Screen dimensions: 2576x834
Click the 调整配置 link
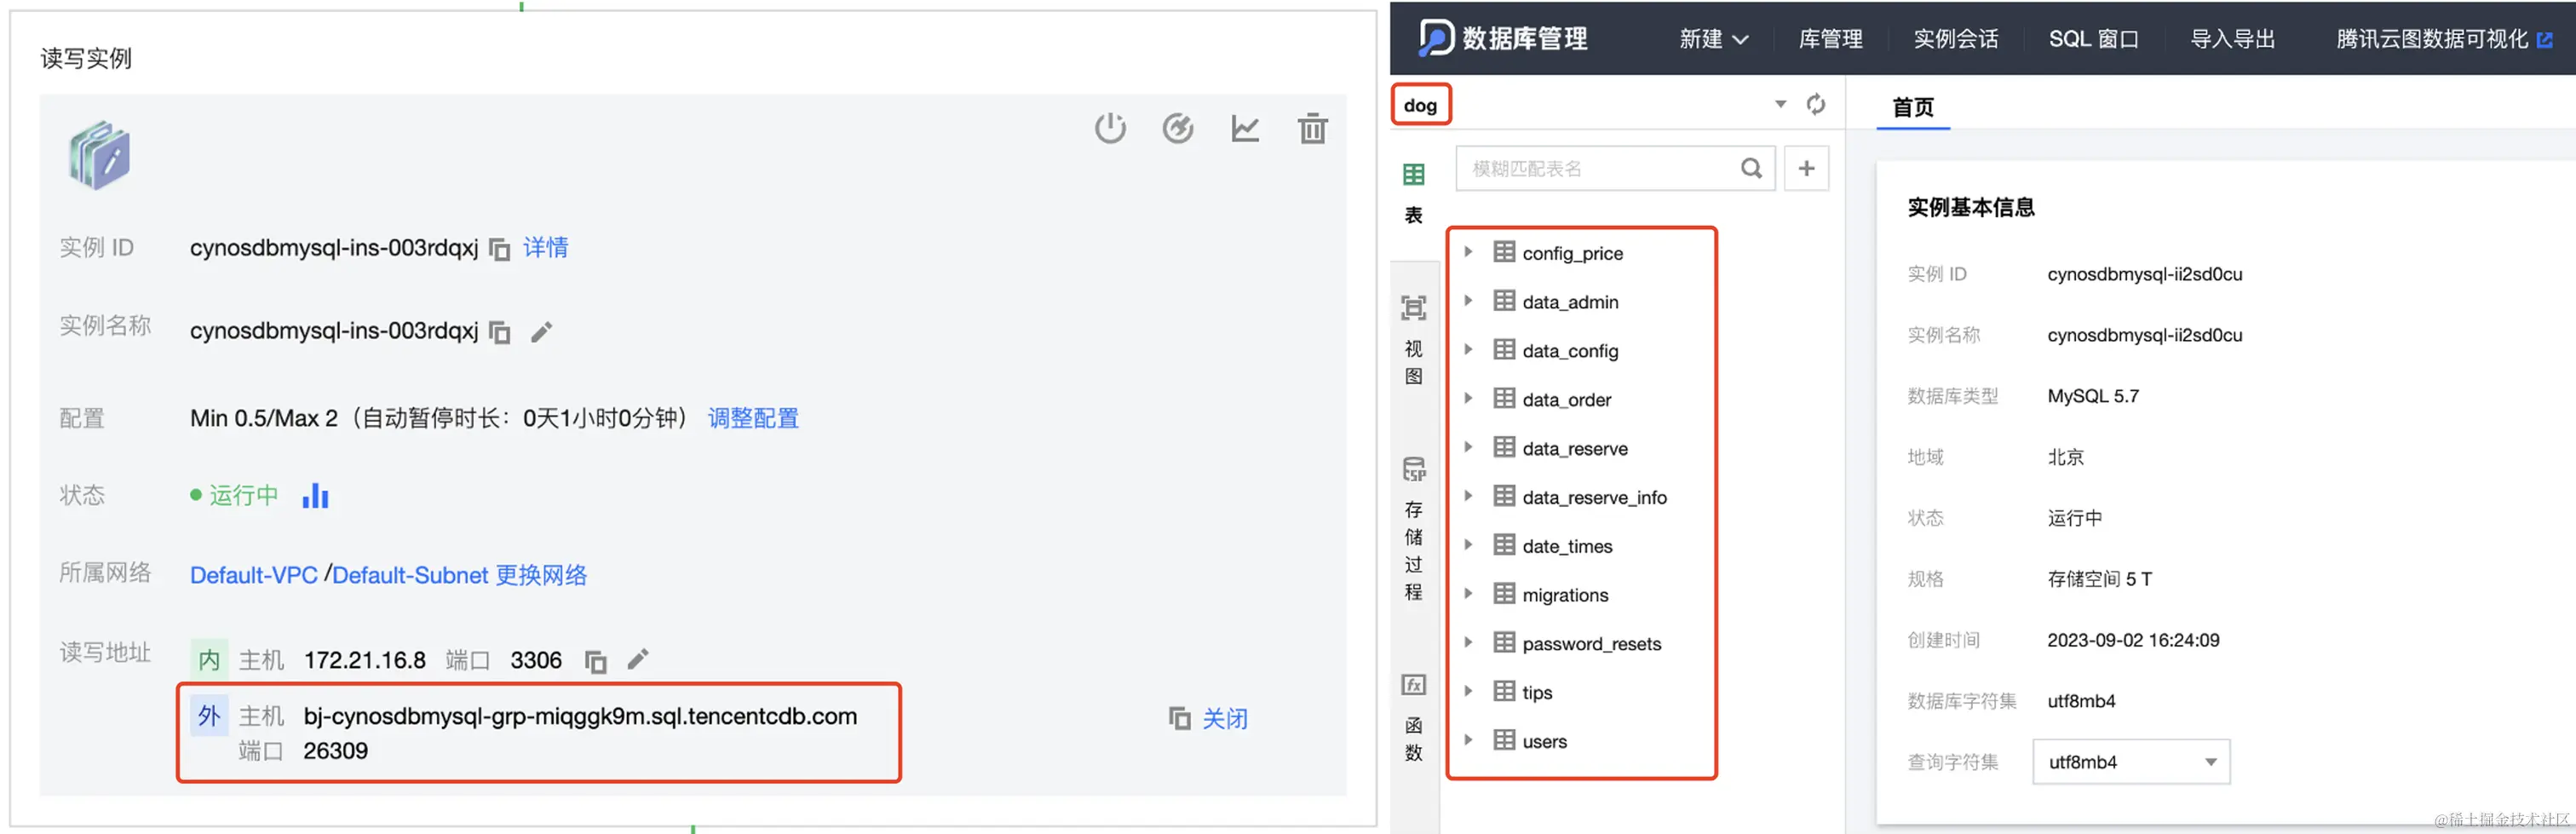[x=753, y=418]
